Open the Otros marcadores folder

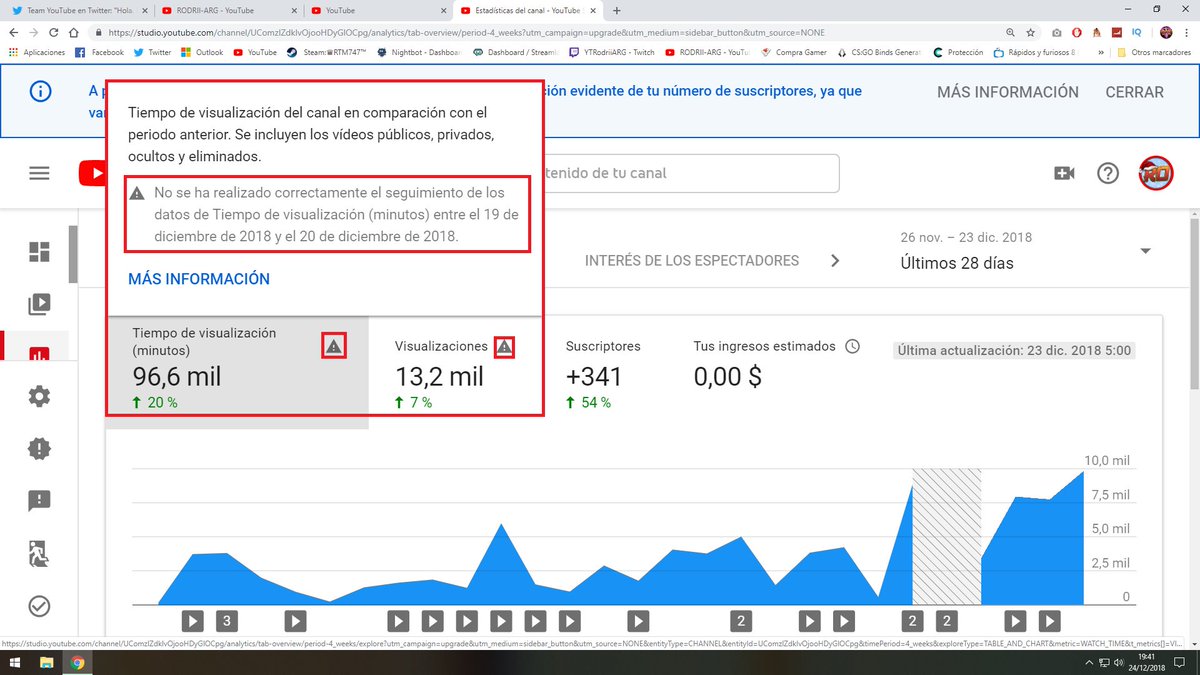click(x=1154, y=52)
